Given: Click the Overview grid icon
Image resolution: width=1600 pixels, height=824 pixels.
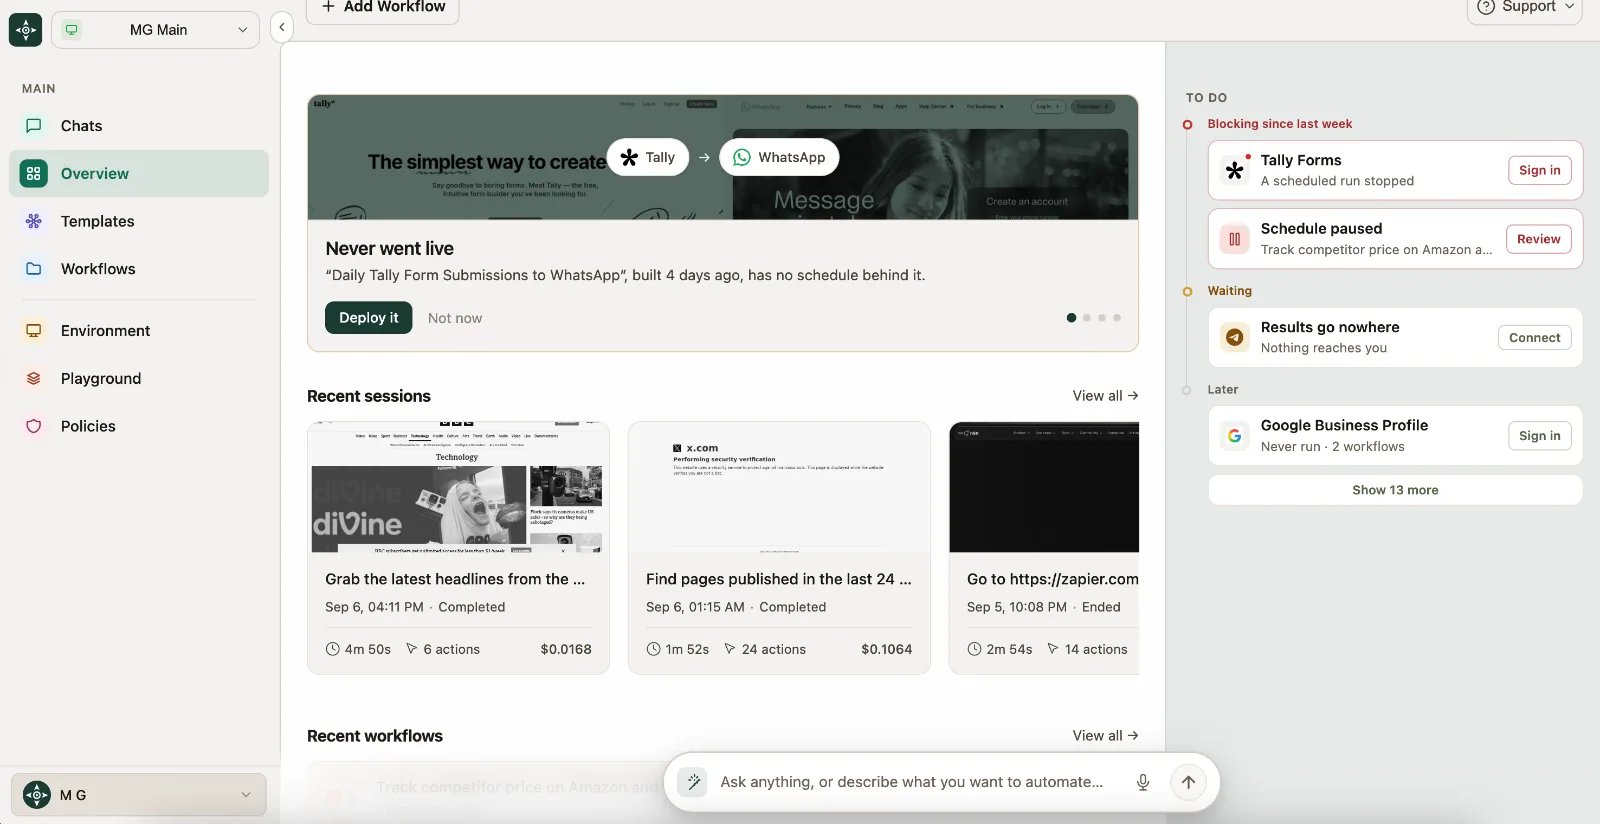Looking at the screenshot, I should 34,174.
